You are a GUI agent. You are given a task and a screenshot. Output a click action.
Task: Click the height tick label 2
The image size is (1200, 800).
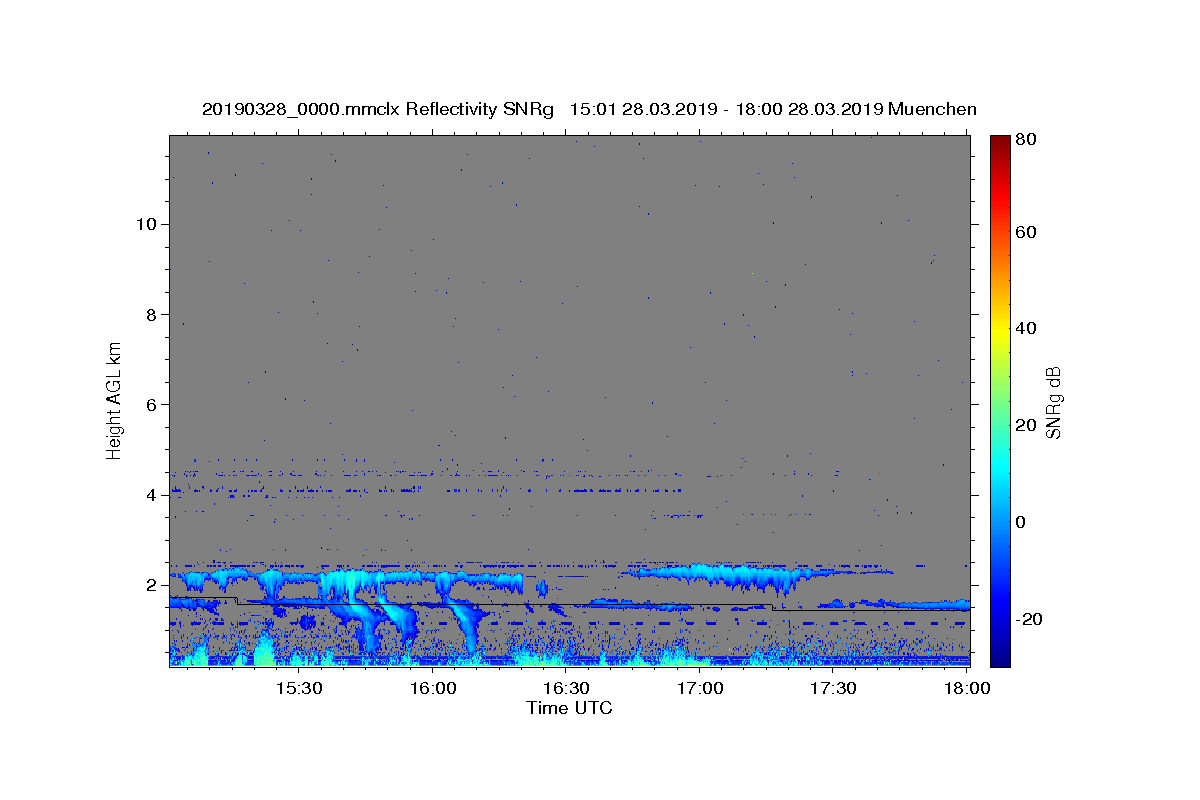click(x=150, y=585)
